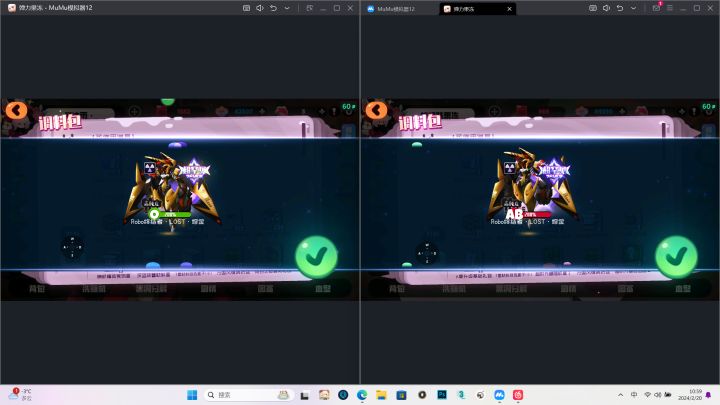Open notification bell in system tray
Image resolution: width=720 pixels, height=405 pixels.
709,395
